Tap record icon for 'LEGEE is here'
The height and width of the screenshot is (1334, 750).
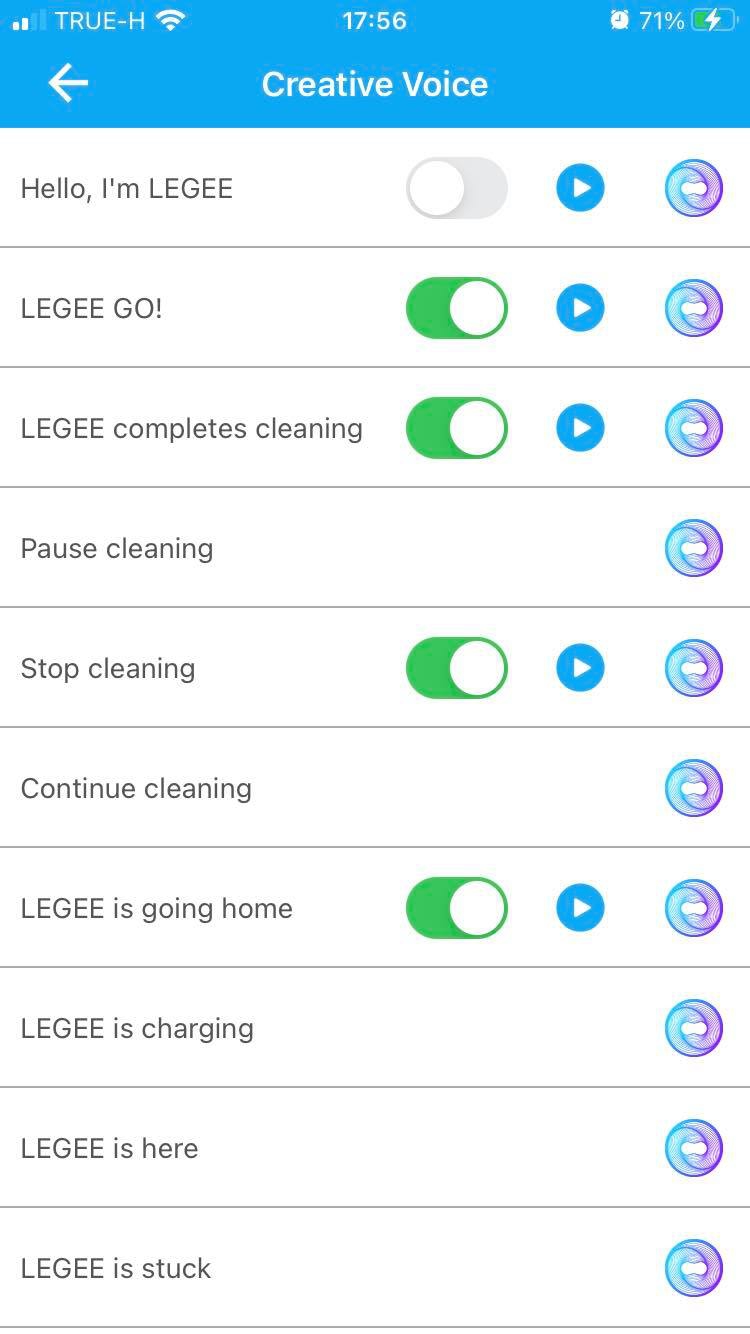point(693,1148)
